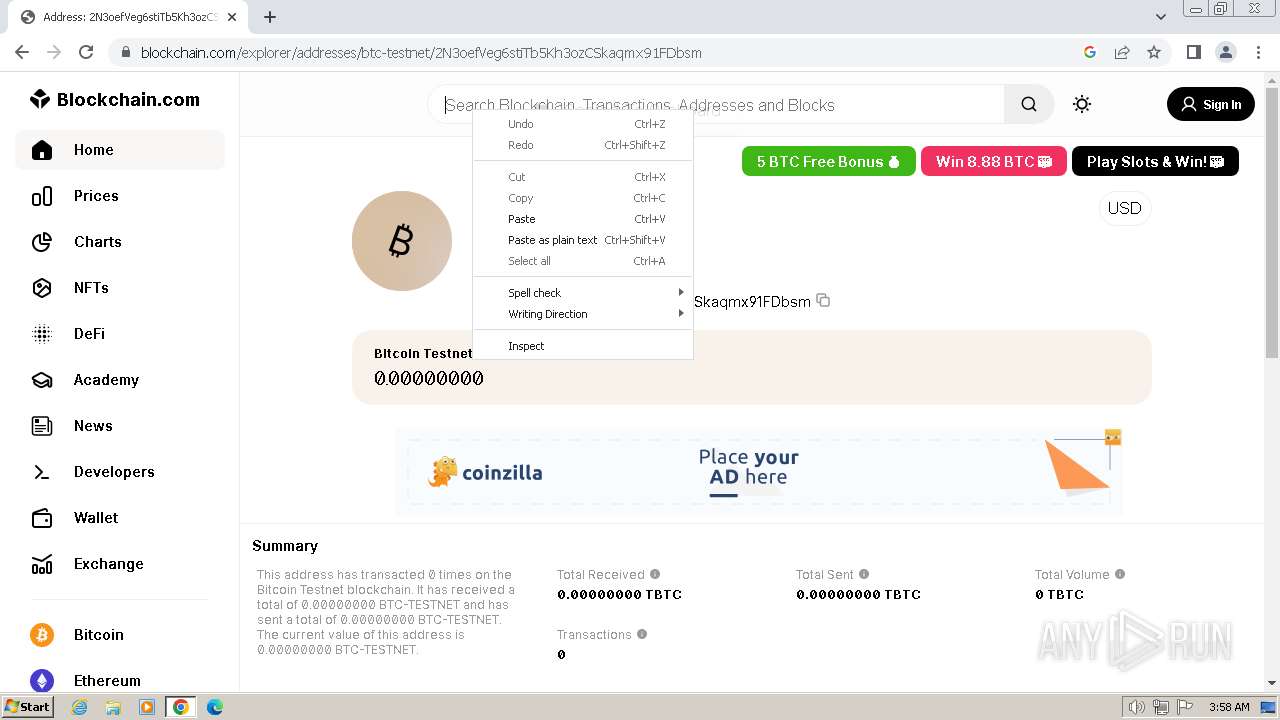Open Chrome three-dot menu
The height and width of the screenshot is (720, 1280).
(x=1258, y=52)
